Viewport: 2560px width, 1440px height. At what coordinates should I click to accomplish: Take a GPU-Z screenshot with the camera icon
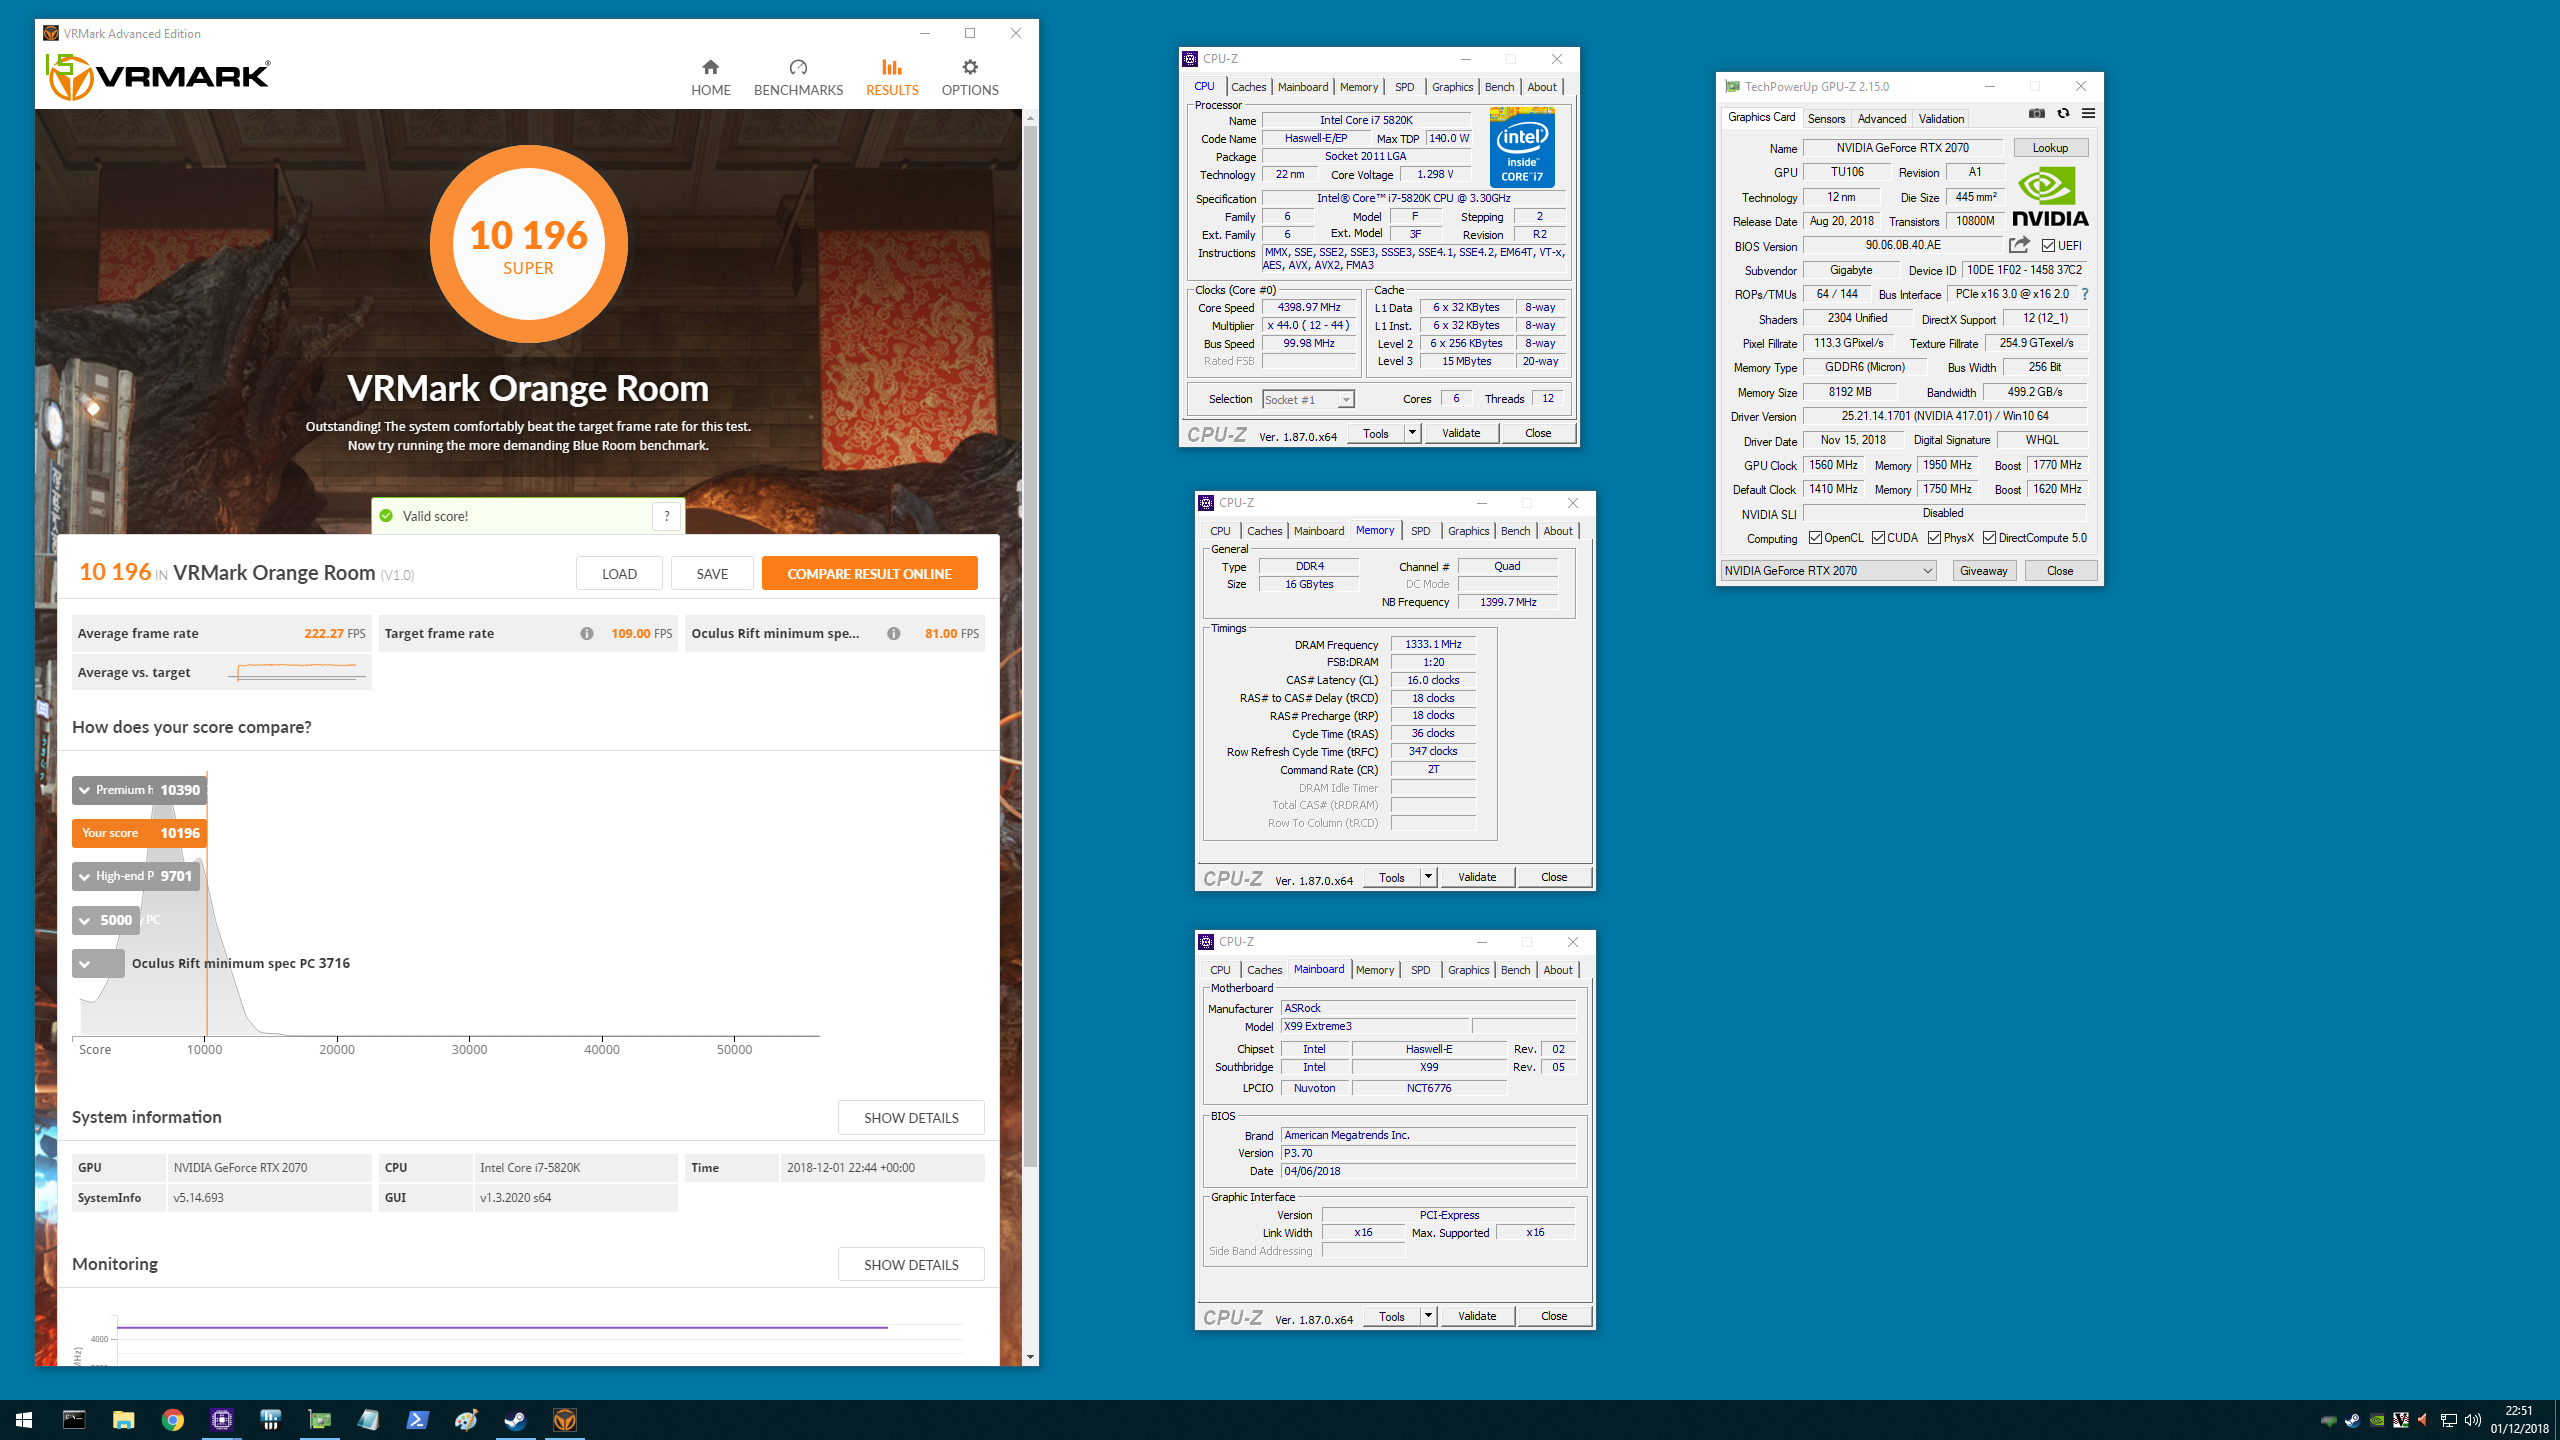[x=2037, y=114]
